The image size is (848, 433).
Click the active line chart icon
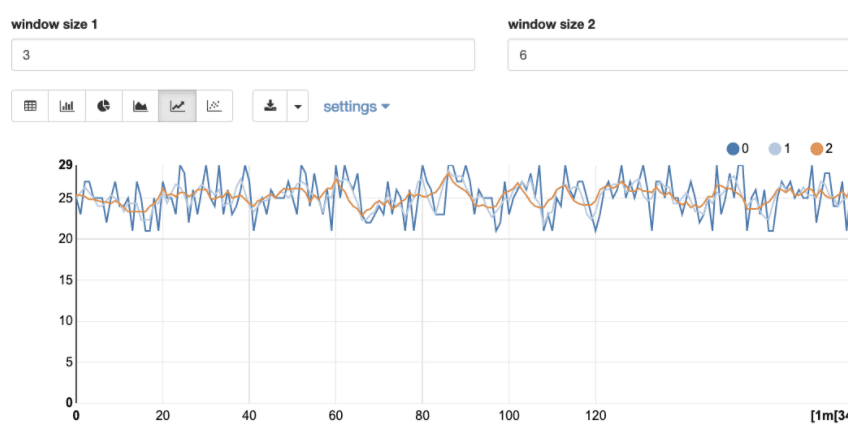point(177,106)
